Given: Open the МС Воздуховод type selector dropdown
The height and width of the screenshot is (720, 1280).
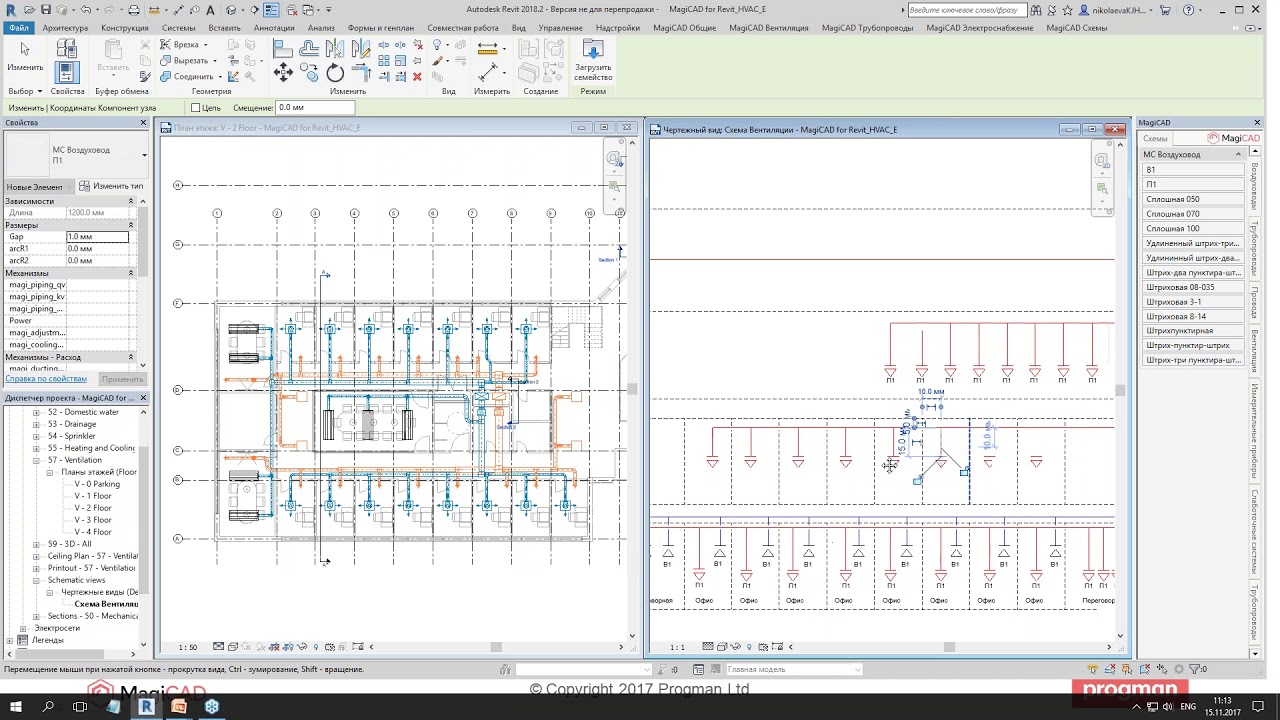Looking at the screenshot, I should 144,155.
